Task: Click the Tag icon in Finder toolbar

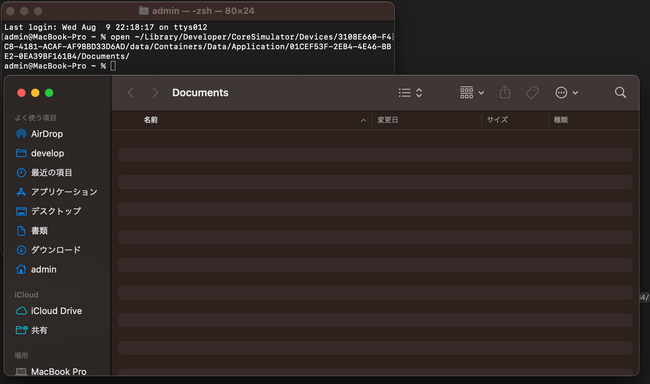Action: 532,92
